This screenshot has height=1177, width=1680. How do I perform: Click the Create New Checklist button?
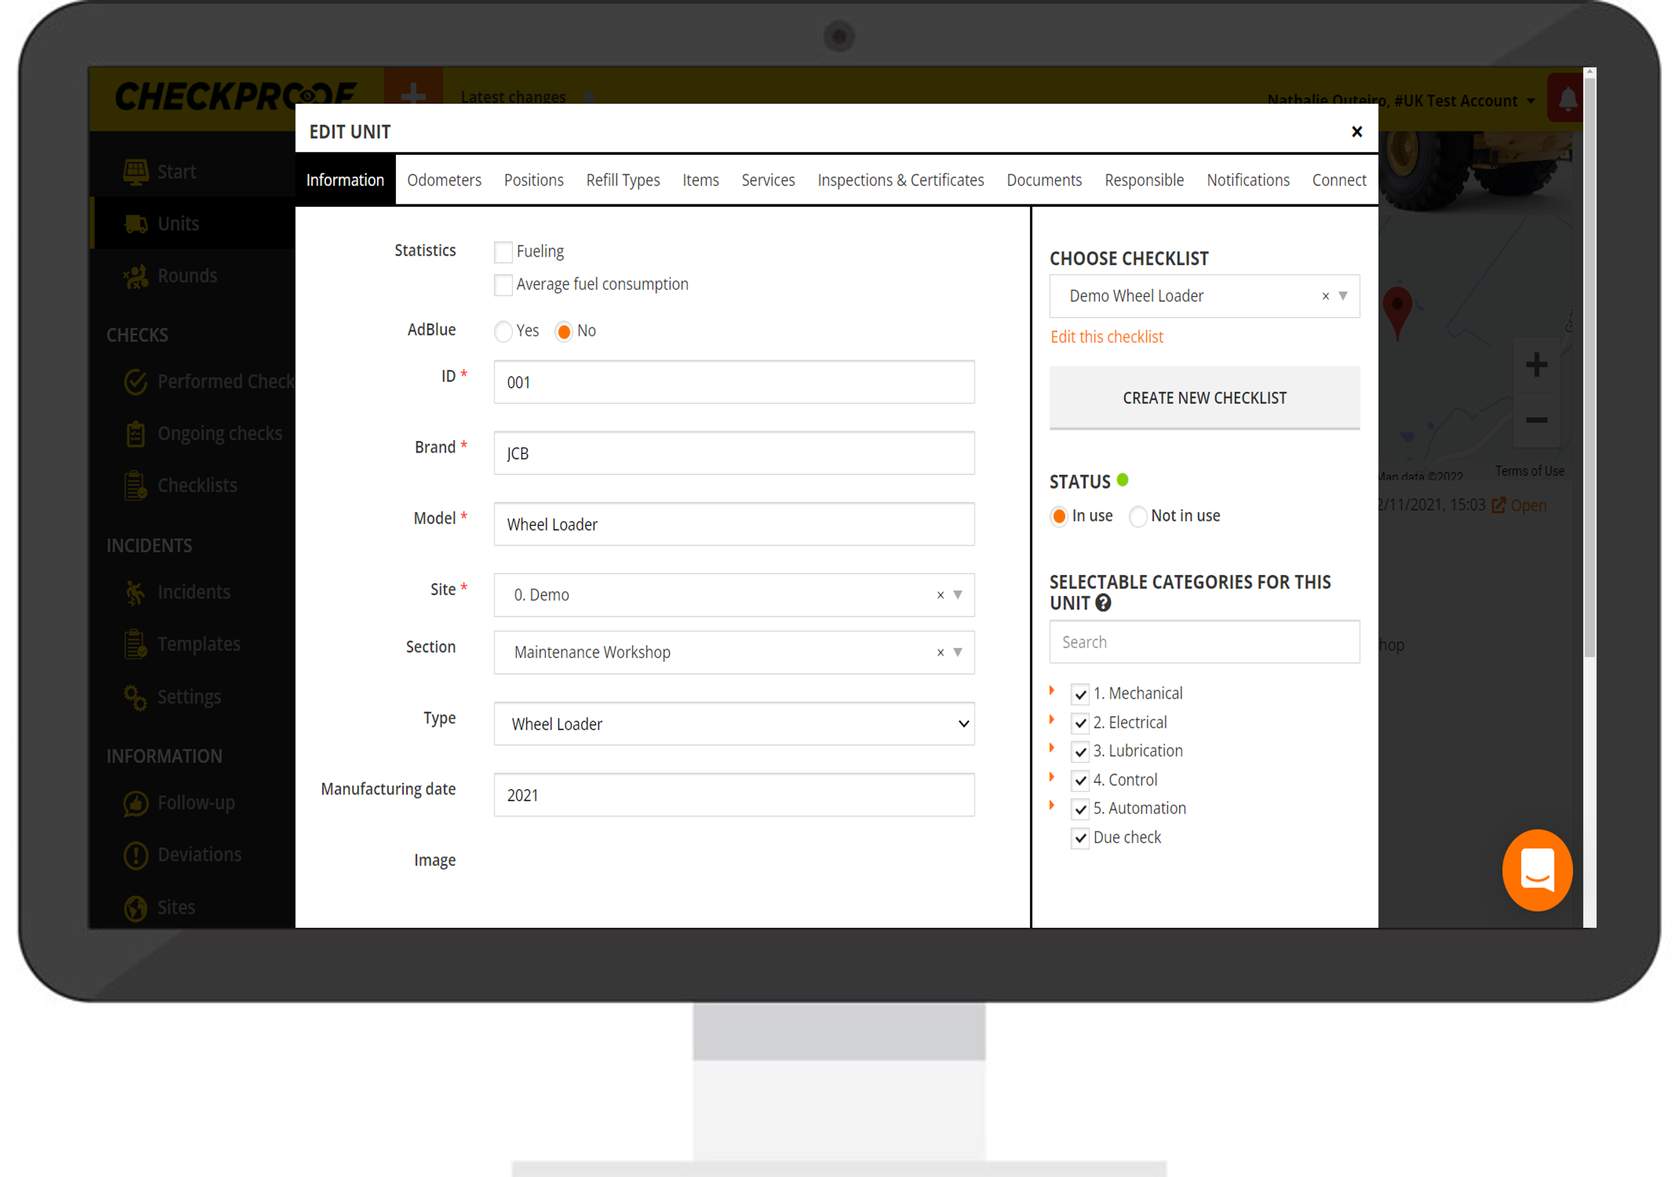(x=1204, y=398)
